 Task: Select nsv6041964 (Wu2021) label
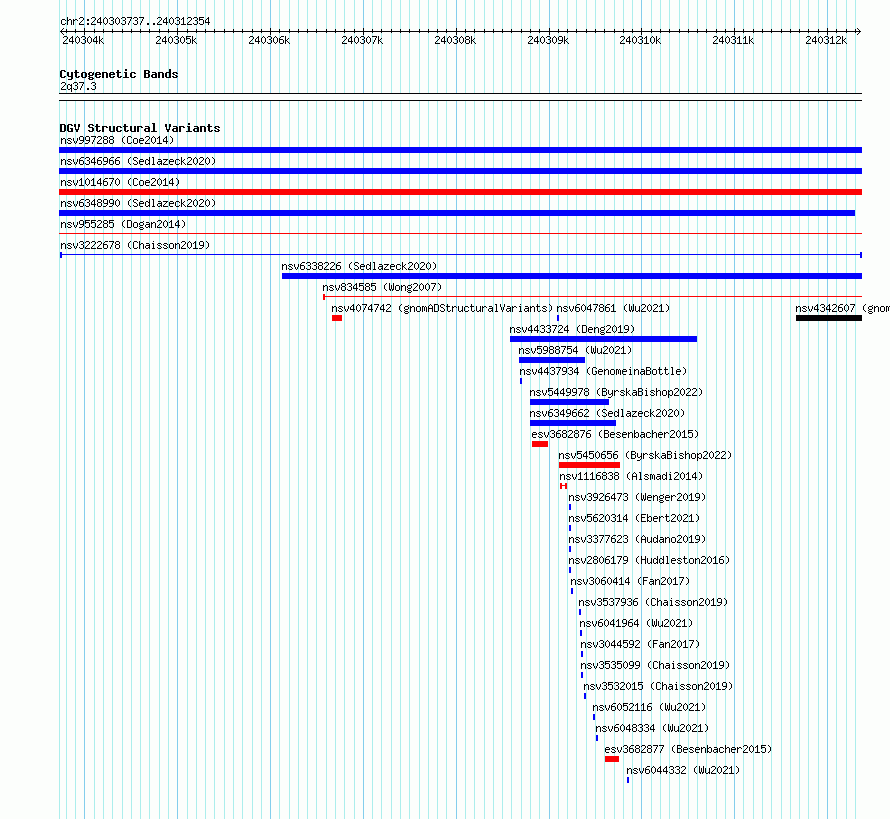(x=636, y=623)
